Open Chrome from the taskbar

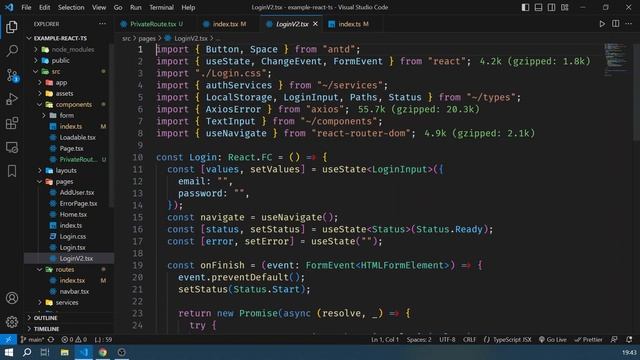(102, 352)
